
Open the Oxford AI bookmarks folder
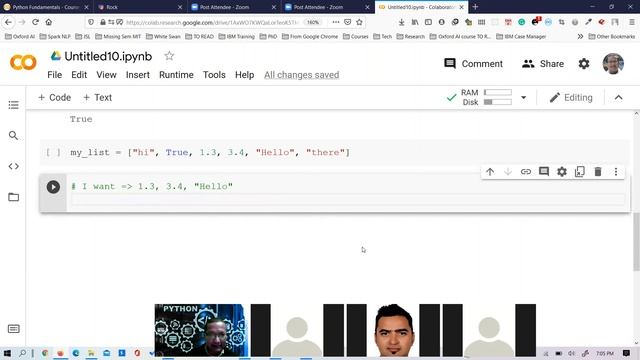20,36
